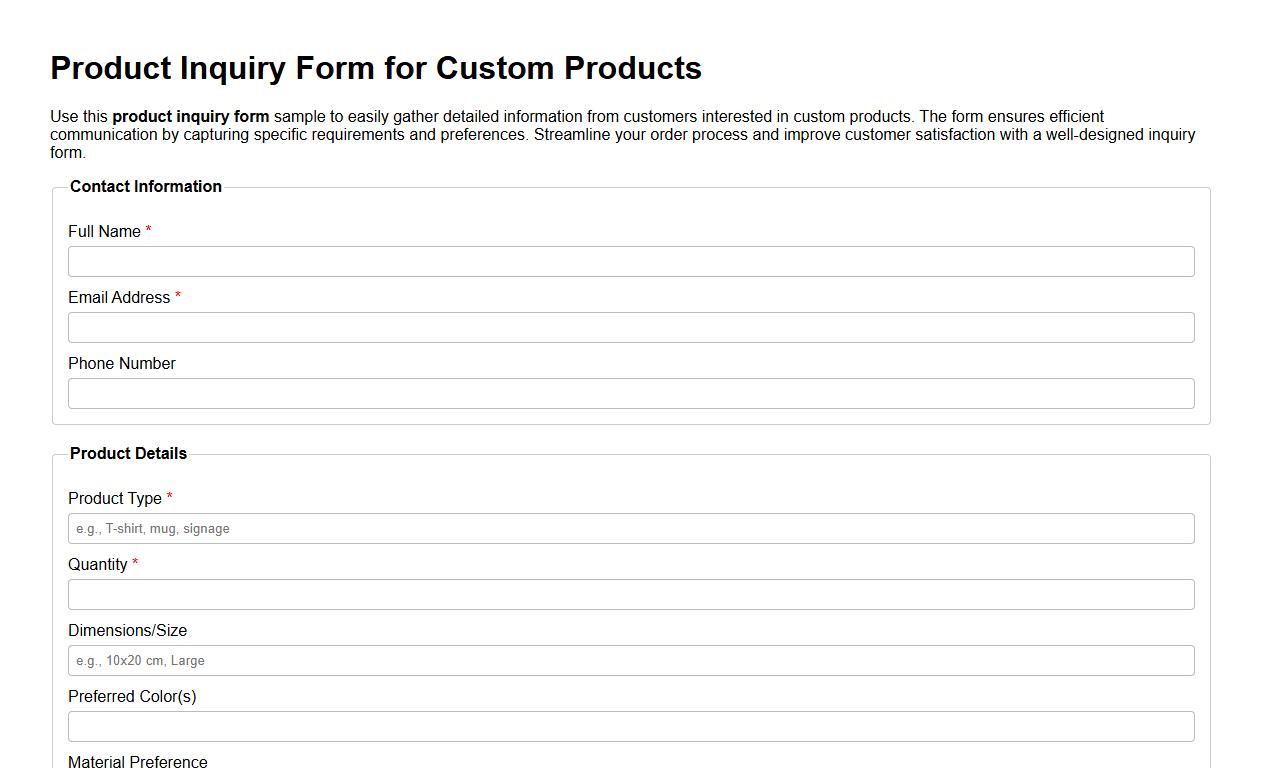Click the Full Name input field

point(630,261)
